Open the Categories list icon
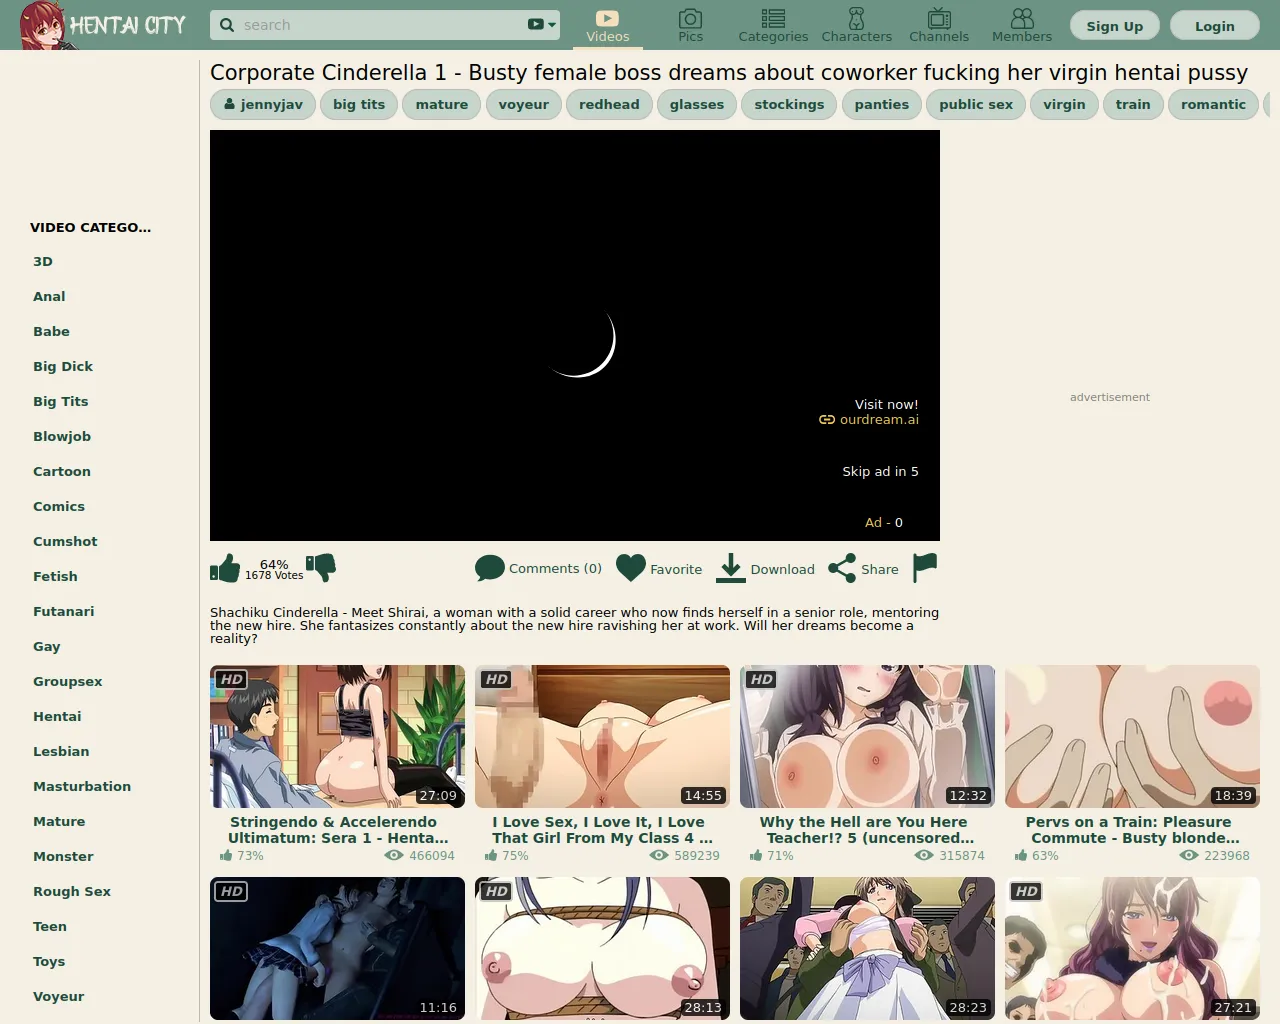The height and width of the screenshot is (1024, 1280). 773,19
